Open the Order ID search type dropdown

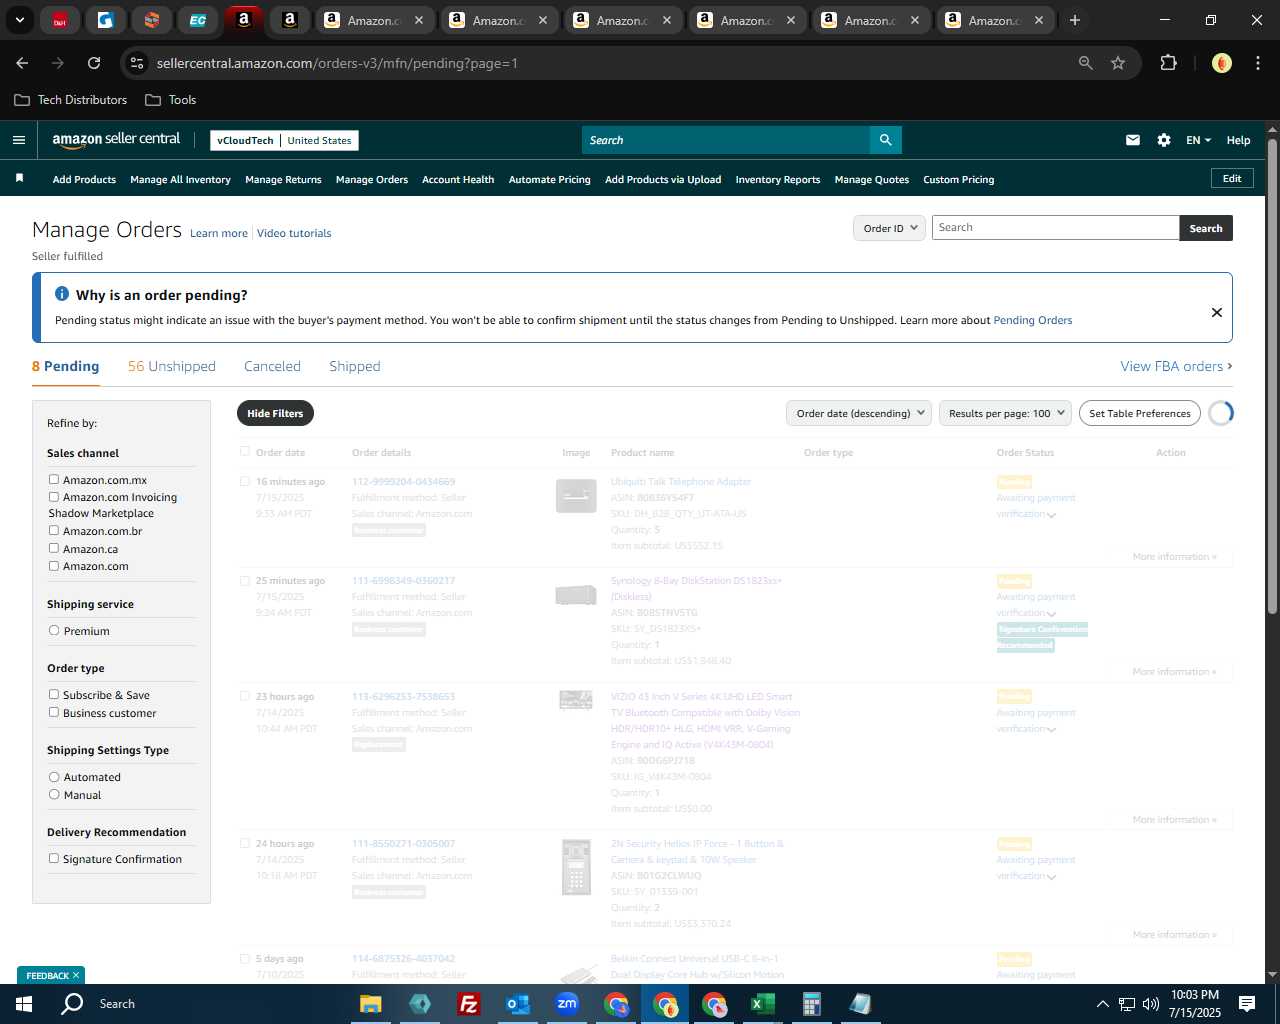pyautogui.click(x=889, y=228)
